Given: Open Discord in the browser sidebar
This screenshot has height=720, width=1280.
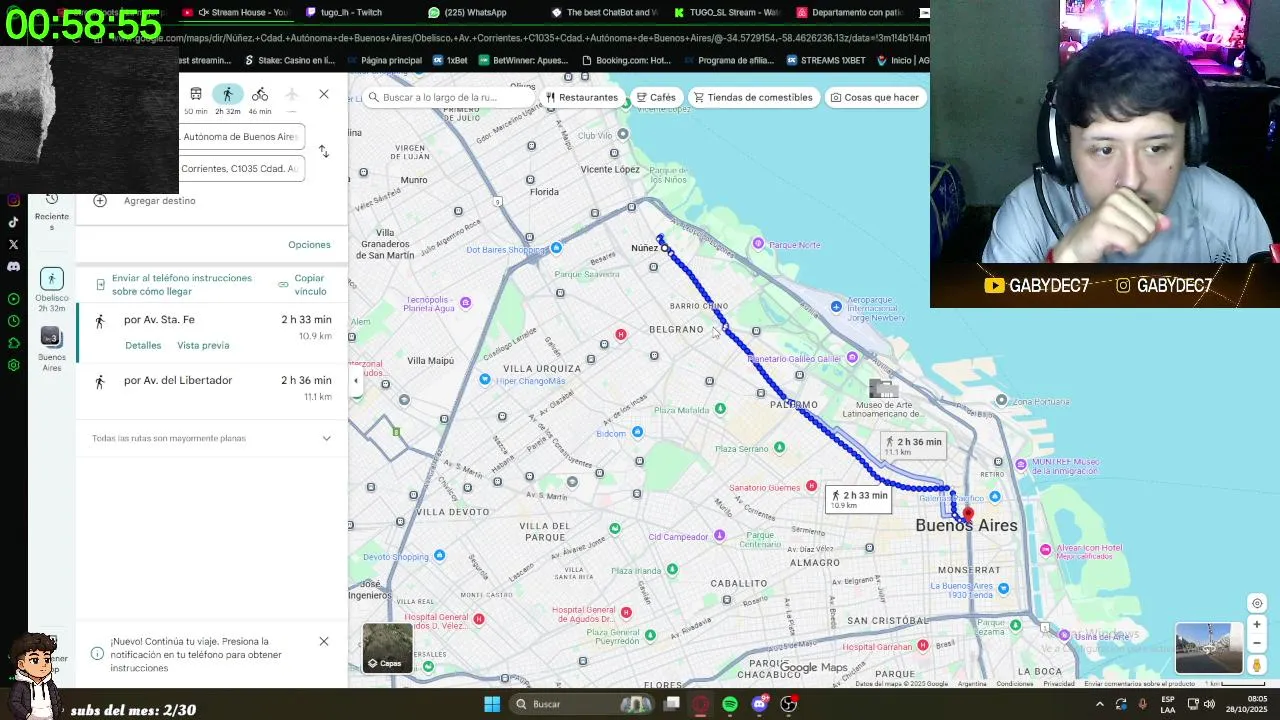Looking at the screenshot, I should tap(13, 267).
